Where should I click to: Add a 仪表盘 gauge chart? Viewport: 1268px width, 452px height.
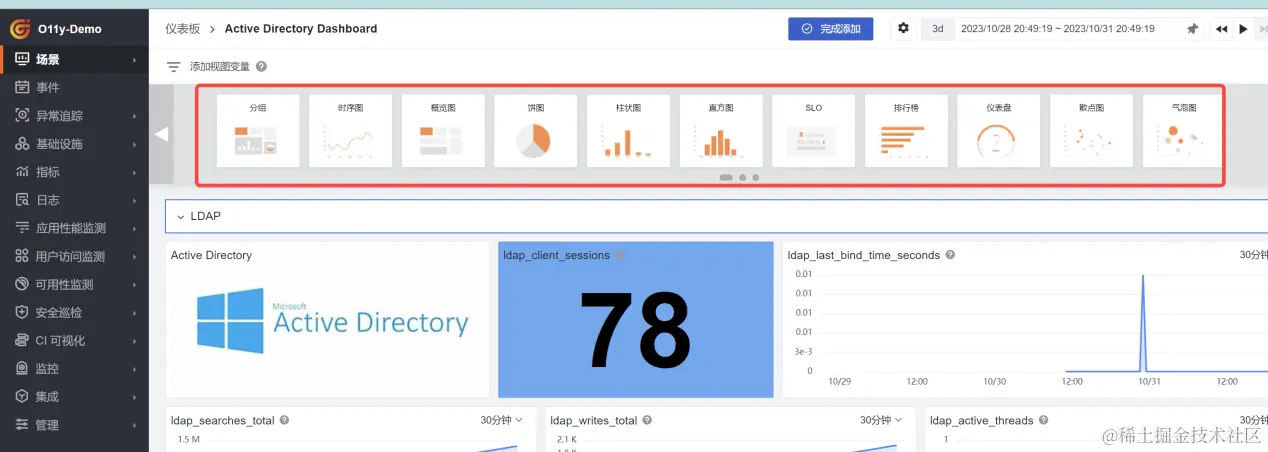click(x=998, y=130)
